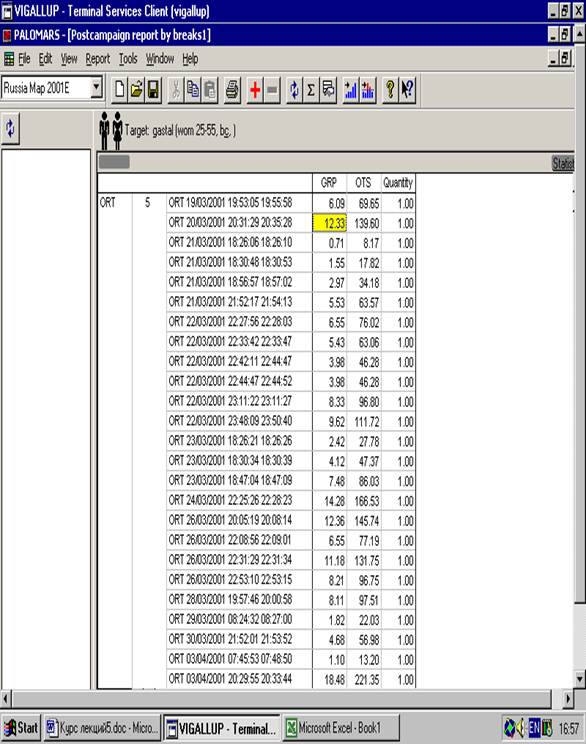Click the New document toolbar icon
The height and width of the screenshot is (744, 586).
[120, 90]
